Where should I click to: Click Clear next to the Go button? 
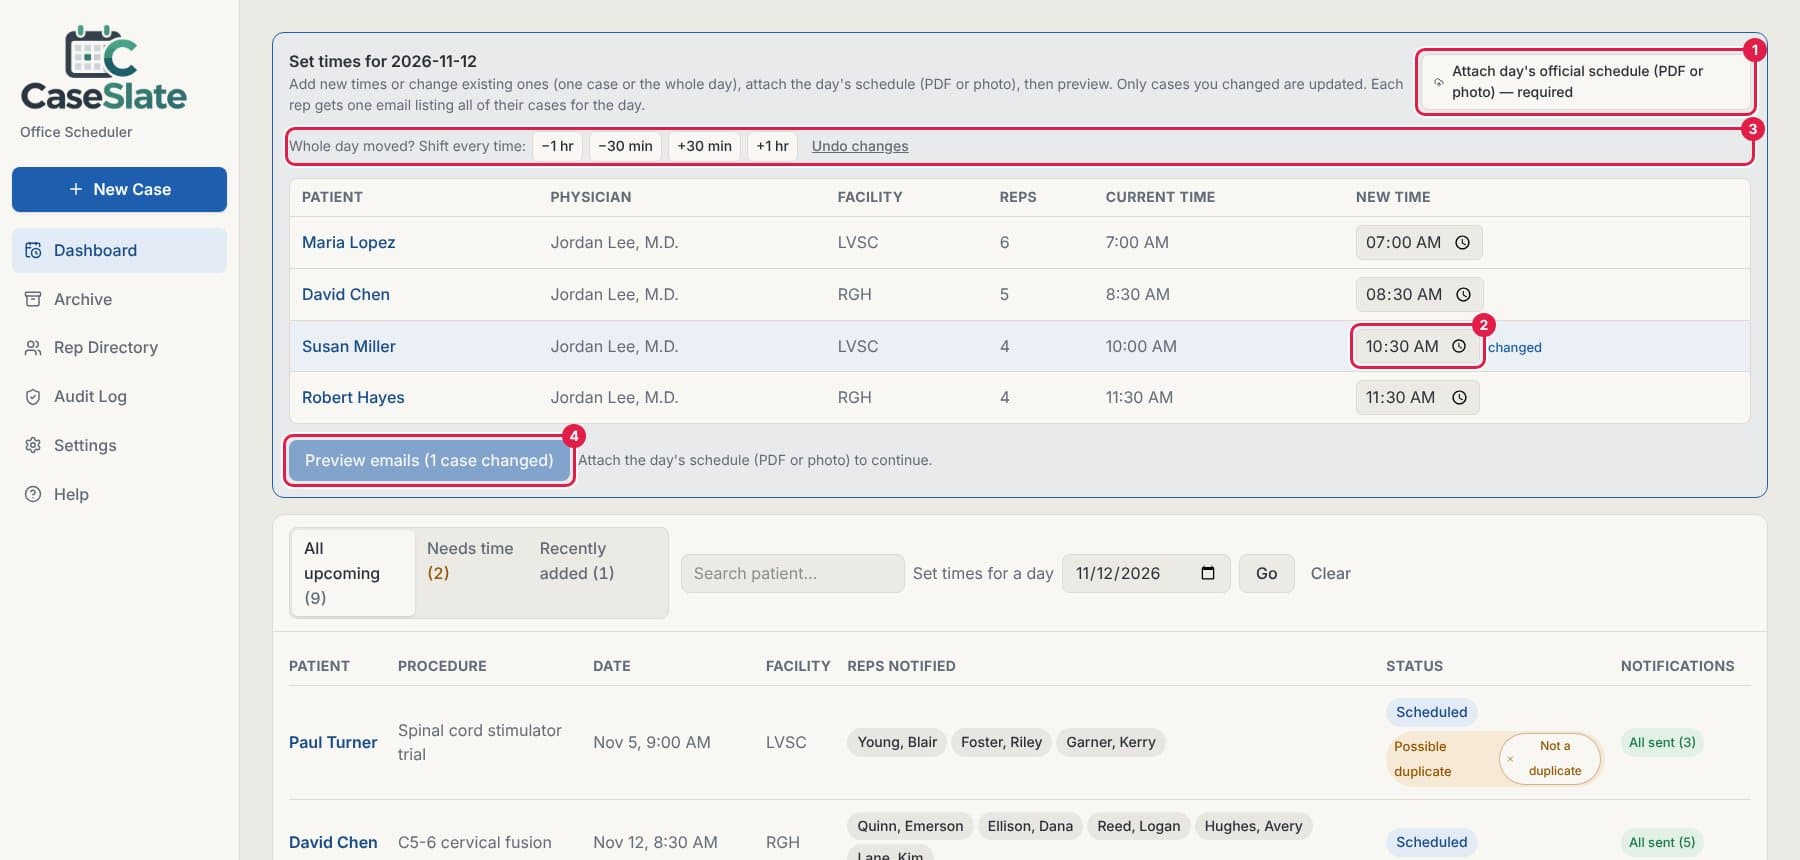pos(1330,573)
